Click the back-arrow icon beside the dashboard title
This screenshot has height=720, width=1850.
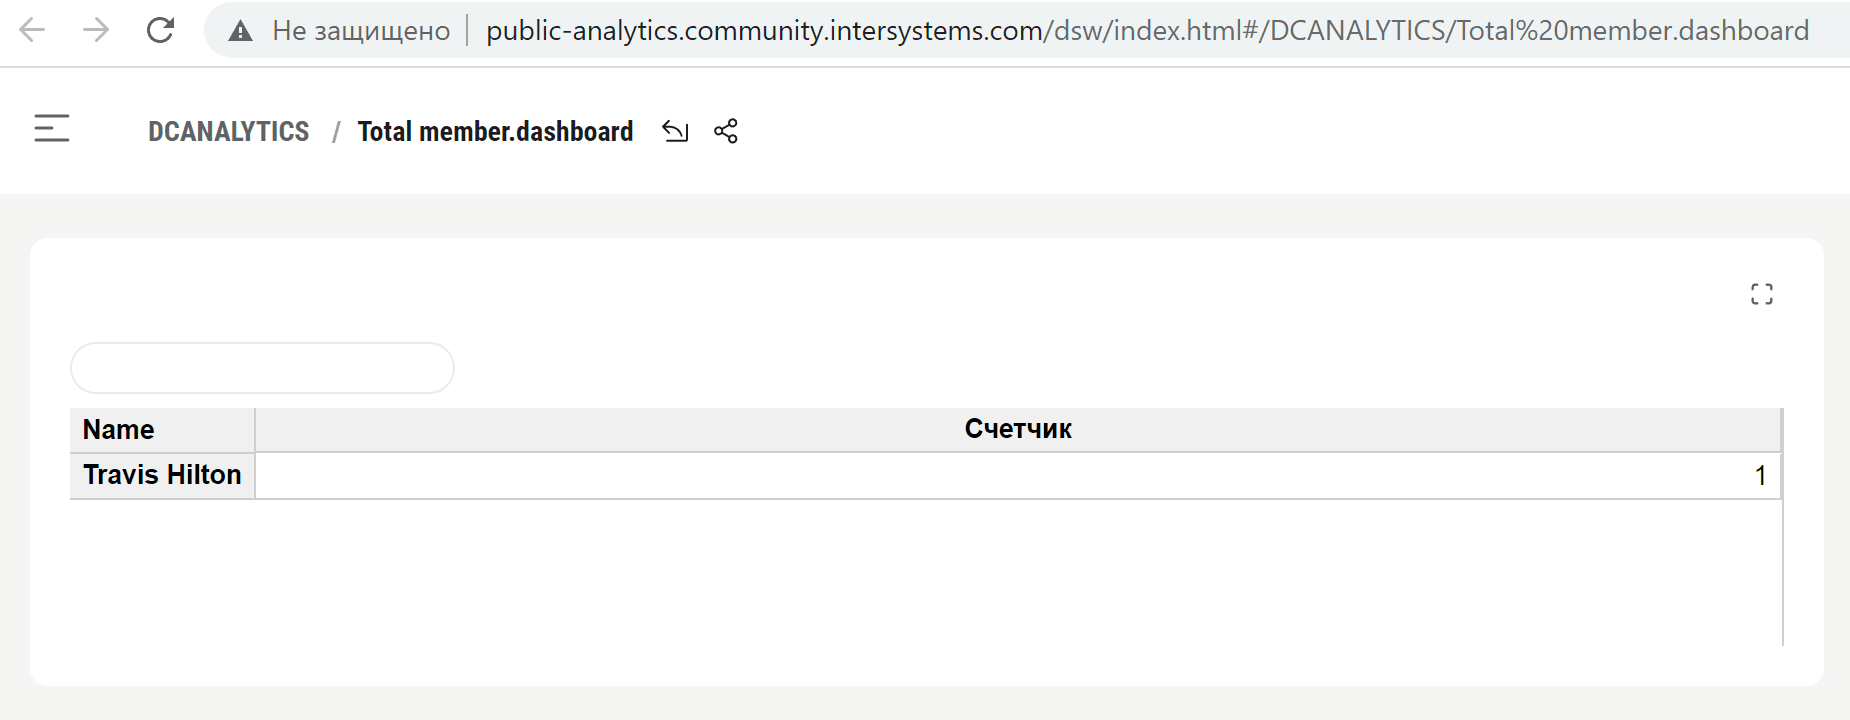[675, 130]
